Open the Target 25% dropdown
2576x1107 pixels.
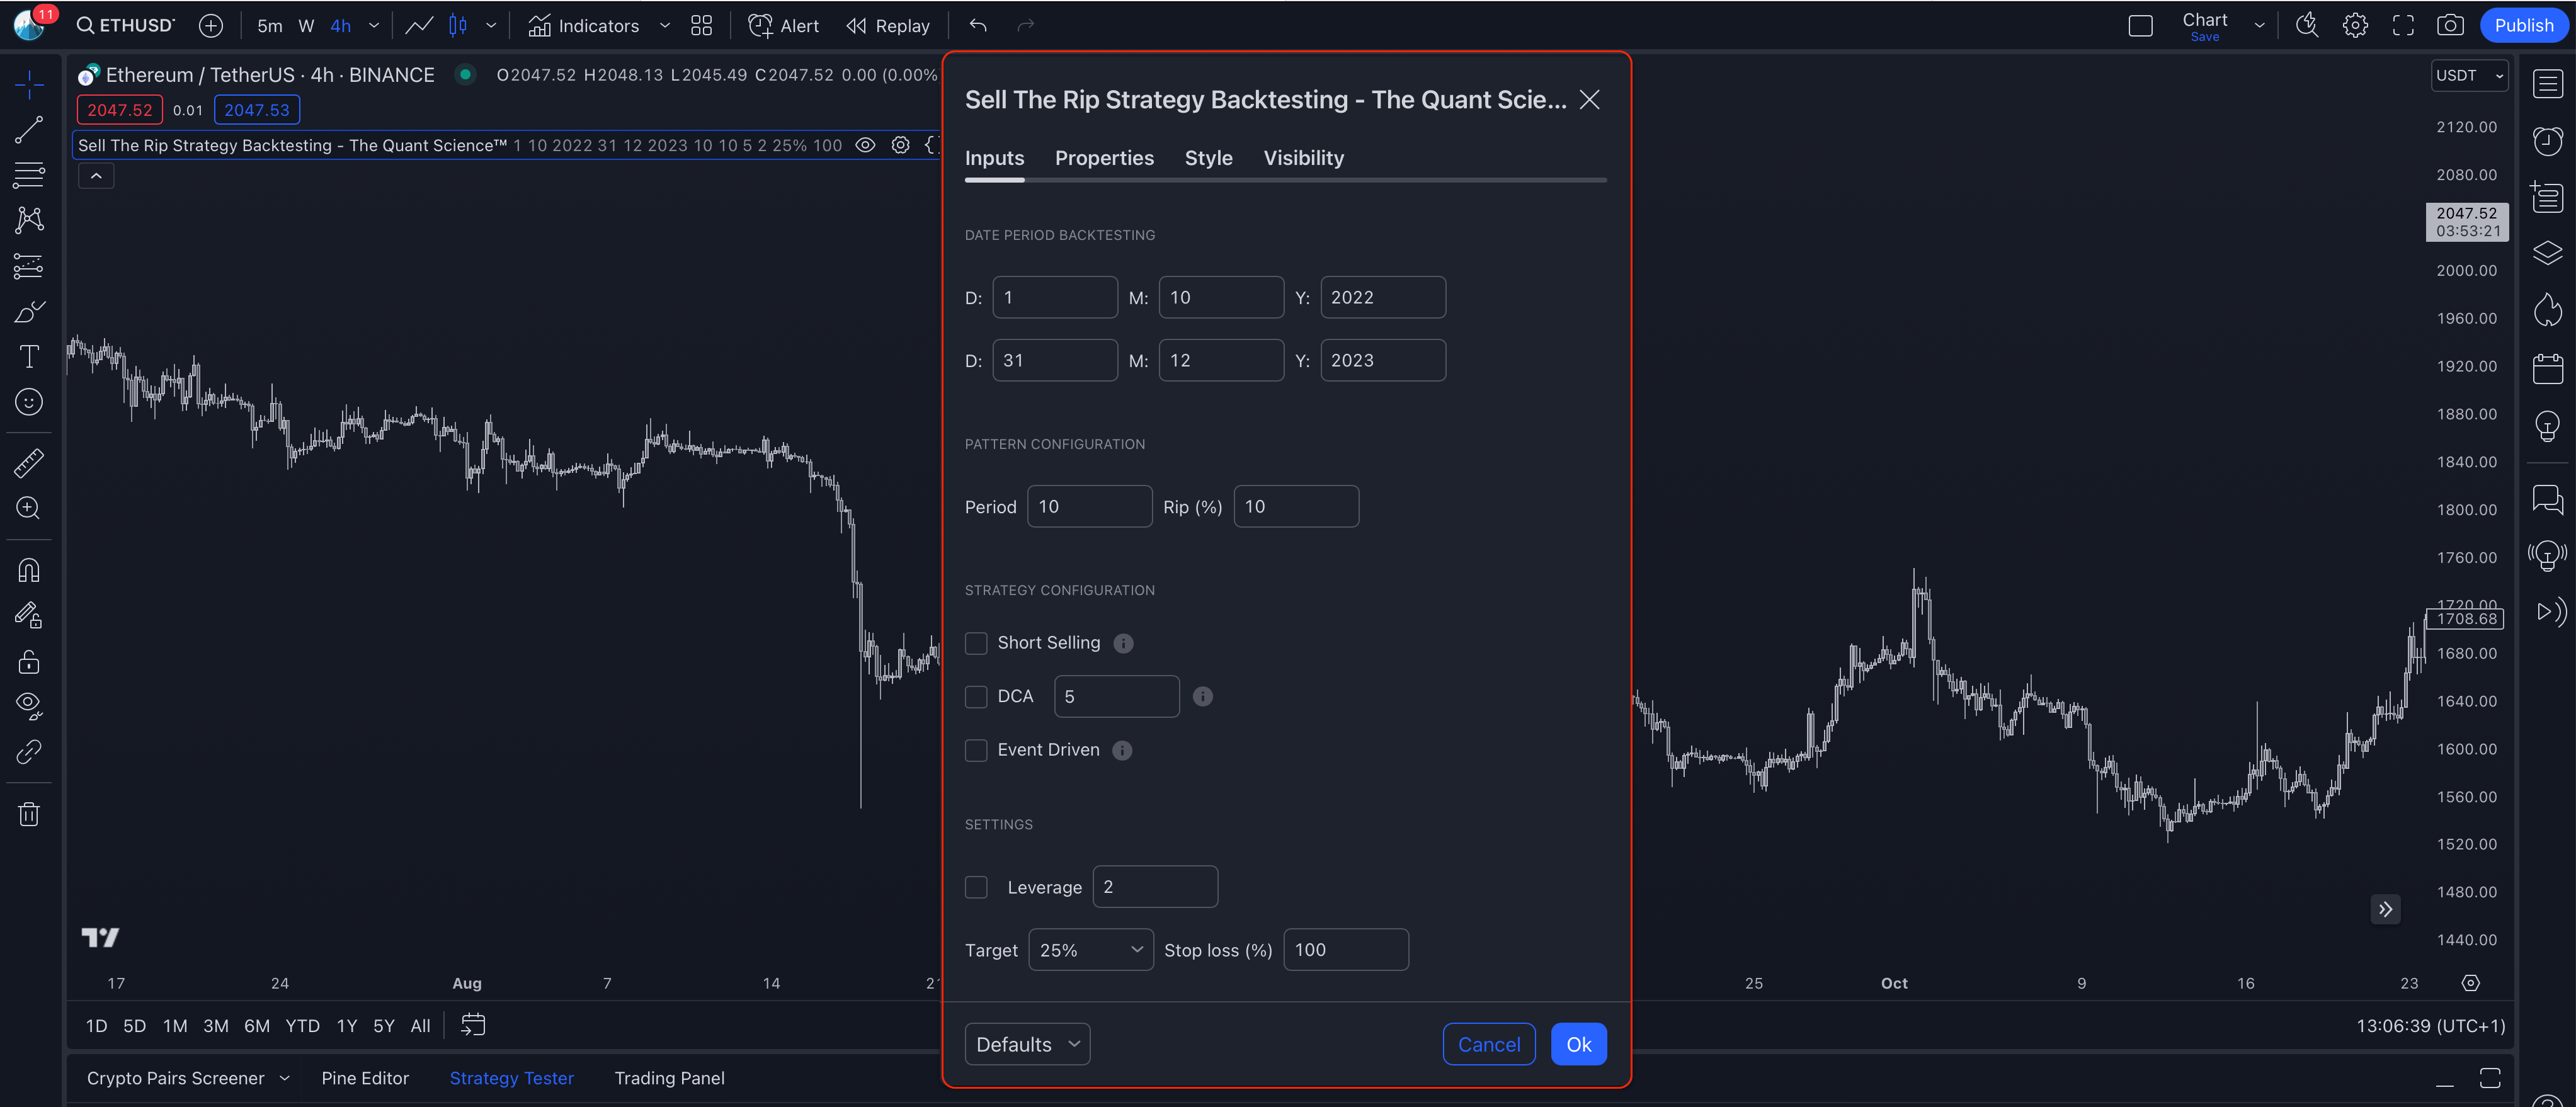tap(1090, 950)
